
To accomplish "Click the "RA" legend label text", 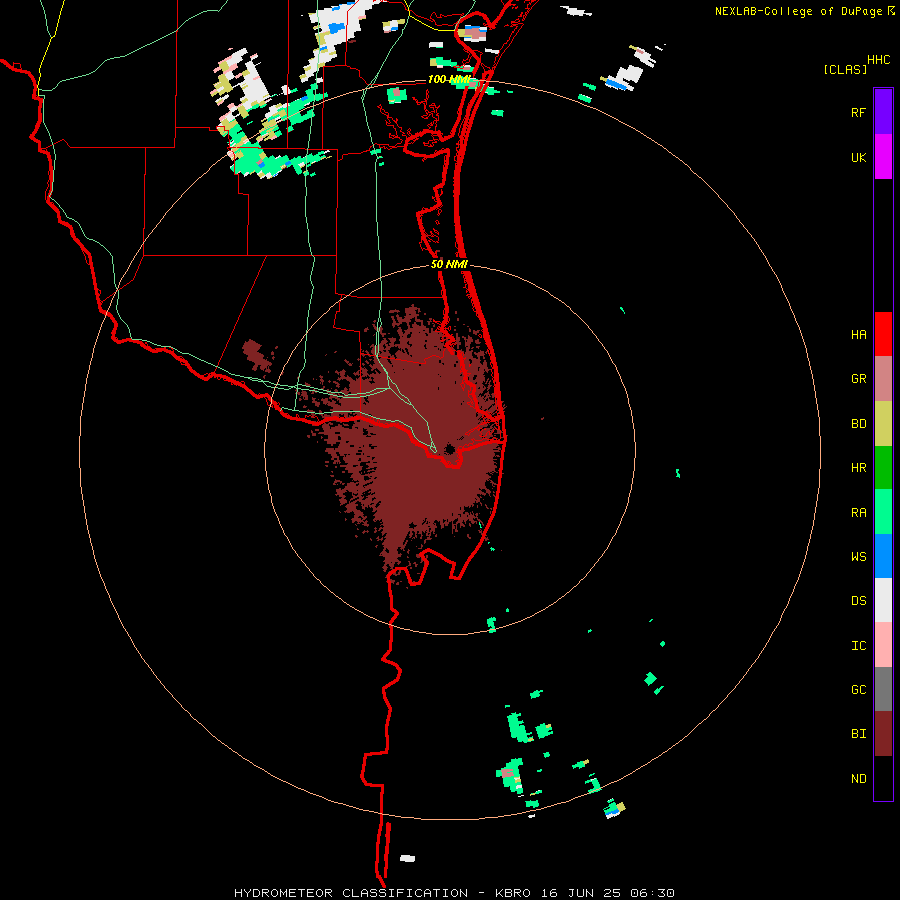I will click(x=858, y=513).
